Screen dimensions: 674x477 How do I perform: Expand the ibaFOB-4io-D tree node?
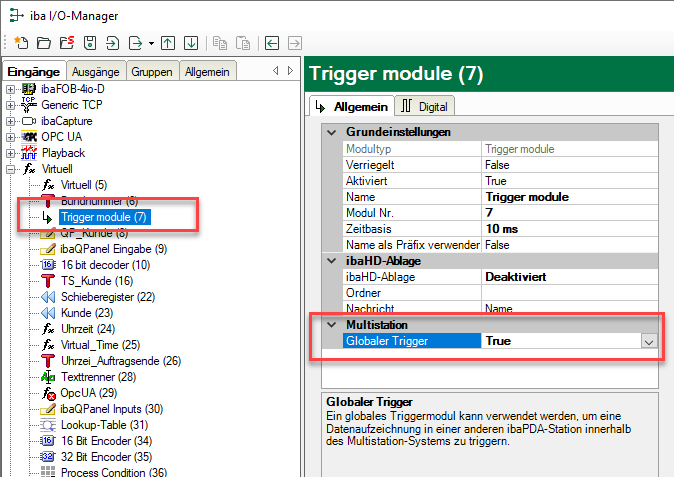pyautogui.click(x=11, y=89)
